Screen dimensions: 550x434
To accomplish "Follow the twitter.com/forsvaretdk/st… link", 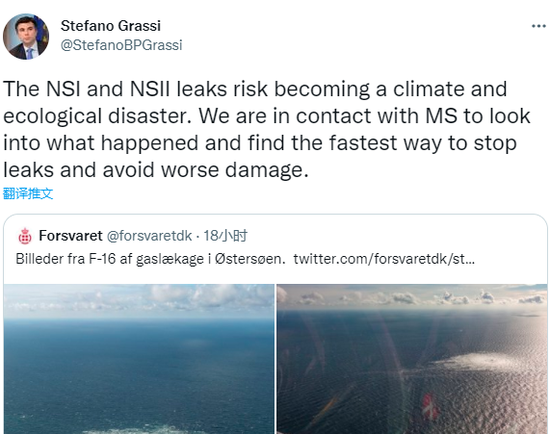I will (x=384, y=259).
